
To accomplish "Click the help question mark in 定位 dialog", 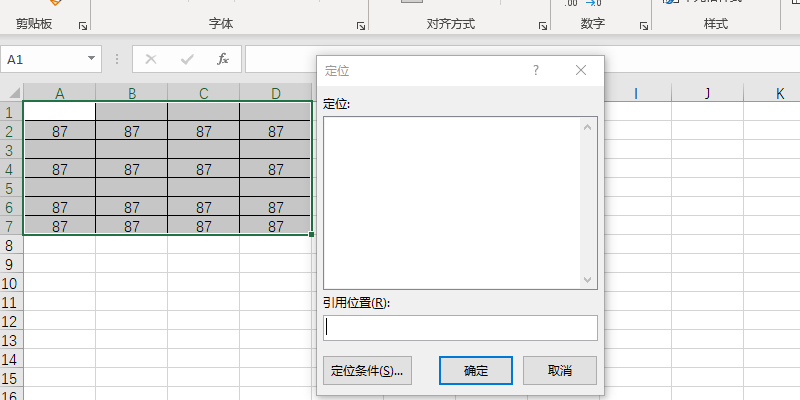I will point(536,70).
